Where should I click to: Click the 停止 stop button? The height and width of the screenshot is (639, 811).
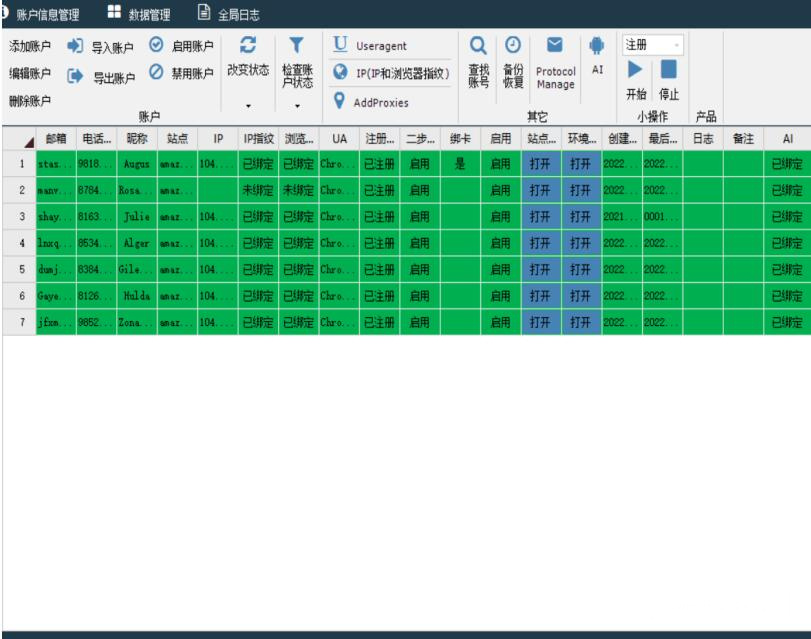coord(668,69)
